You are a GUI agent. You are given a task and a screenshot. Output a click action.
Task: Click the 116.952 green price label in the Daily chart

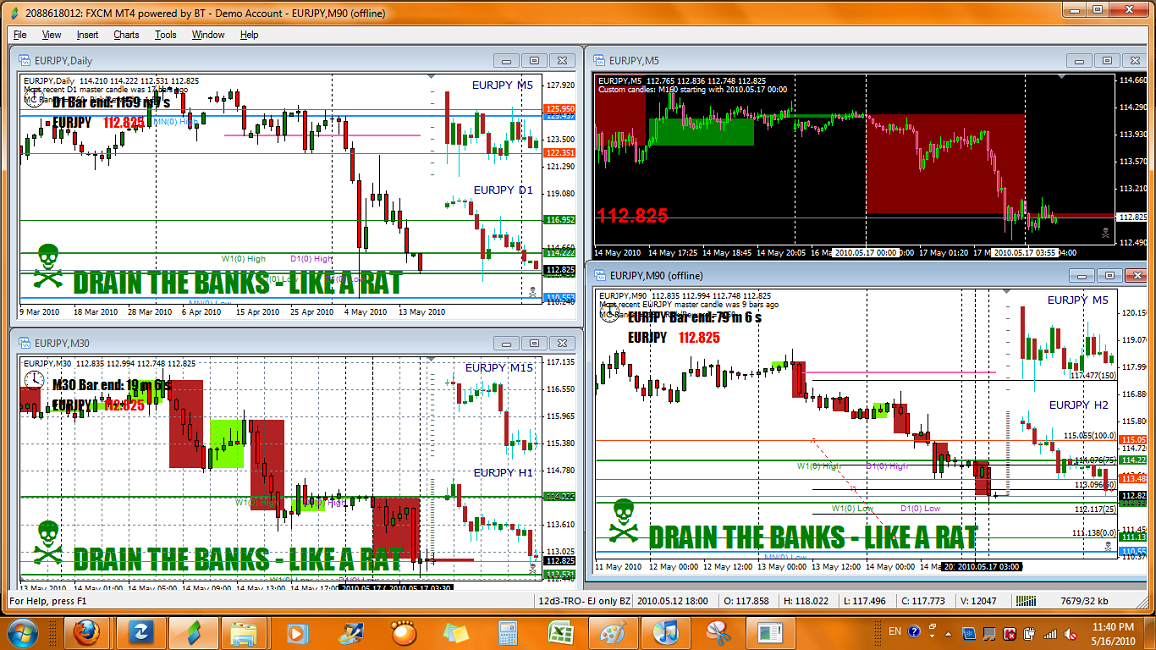pyautogui.click(x=560, y=220)
